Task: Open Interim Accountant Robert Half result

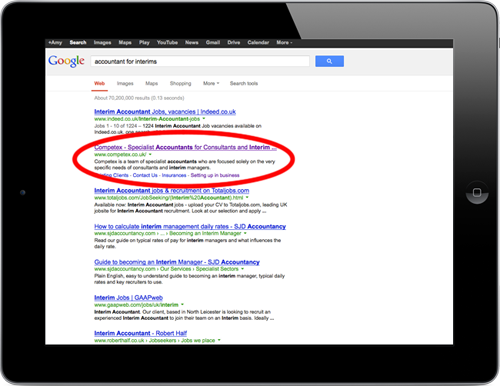Action: [x=141, y=333]
